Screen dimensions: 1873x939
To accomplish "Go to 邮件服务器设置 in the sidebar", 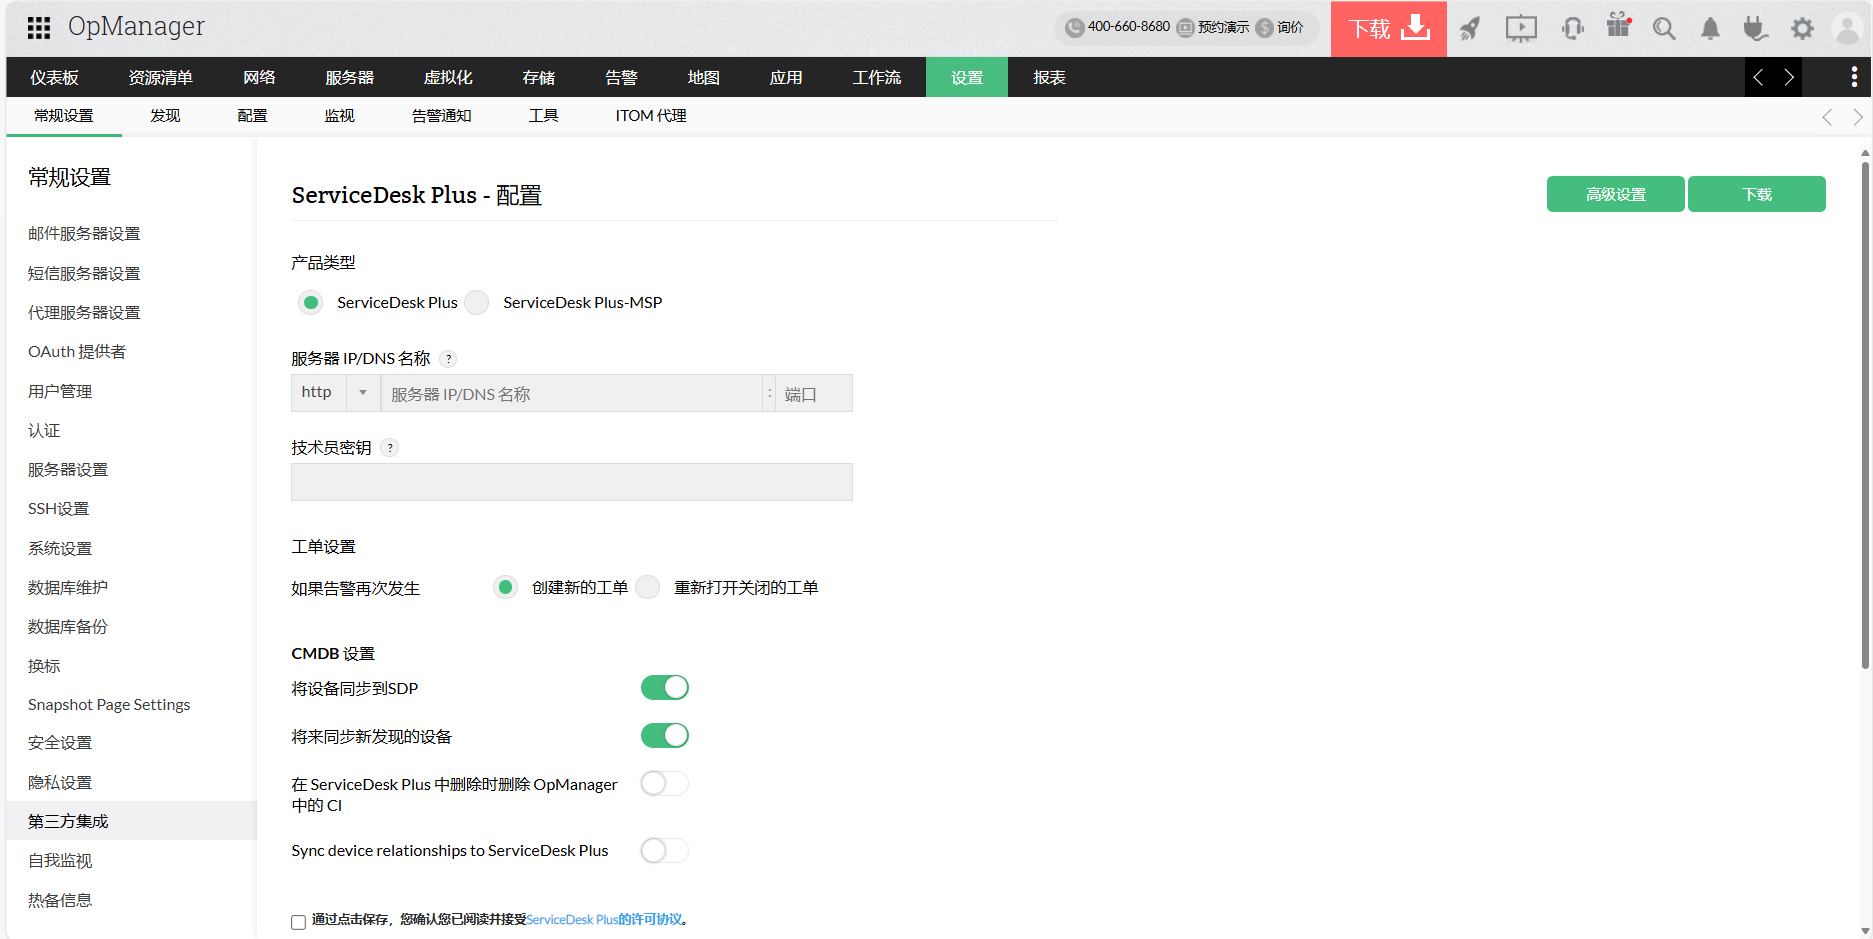I will pos(84,233).
